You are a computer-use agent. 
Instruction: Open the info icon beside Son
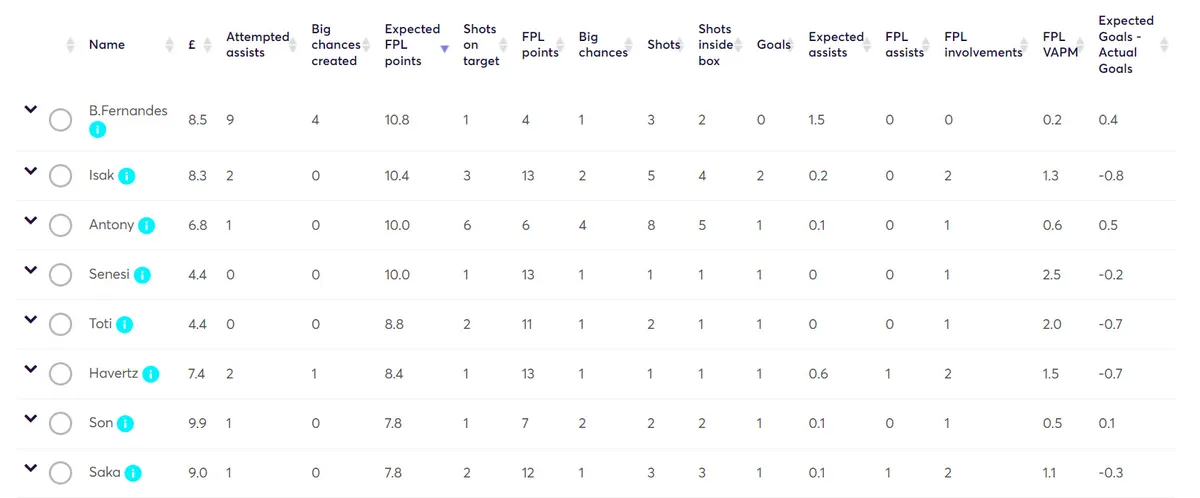(125, 424)
